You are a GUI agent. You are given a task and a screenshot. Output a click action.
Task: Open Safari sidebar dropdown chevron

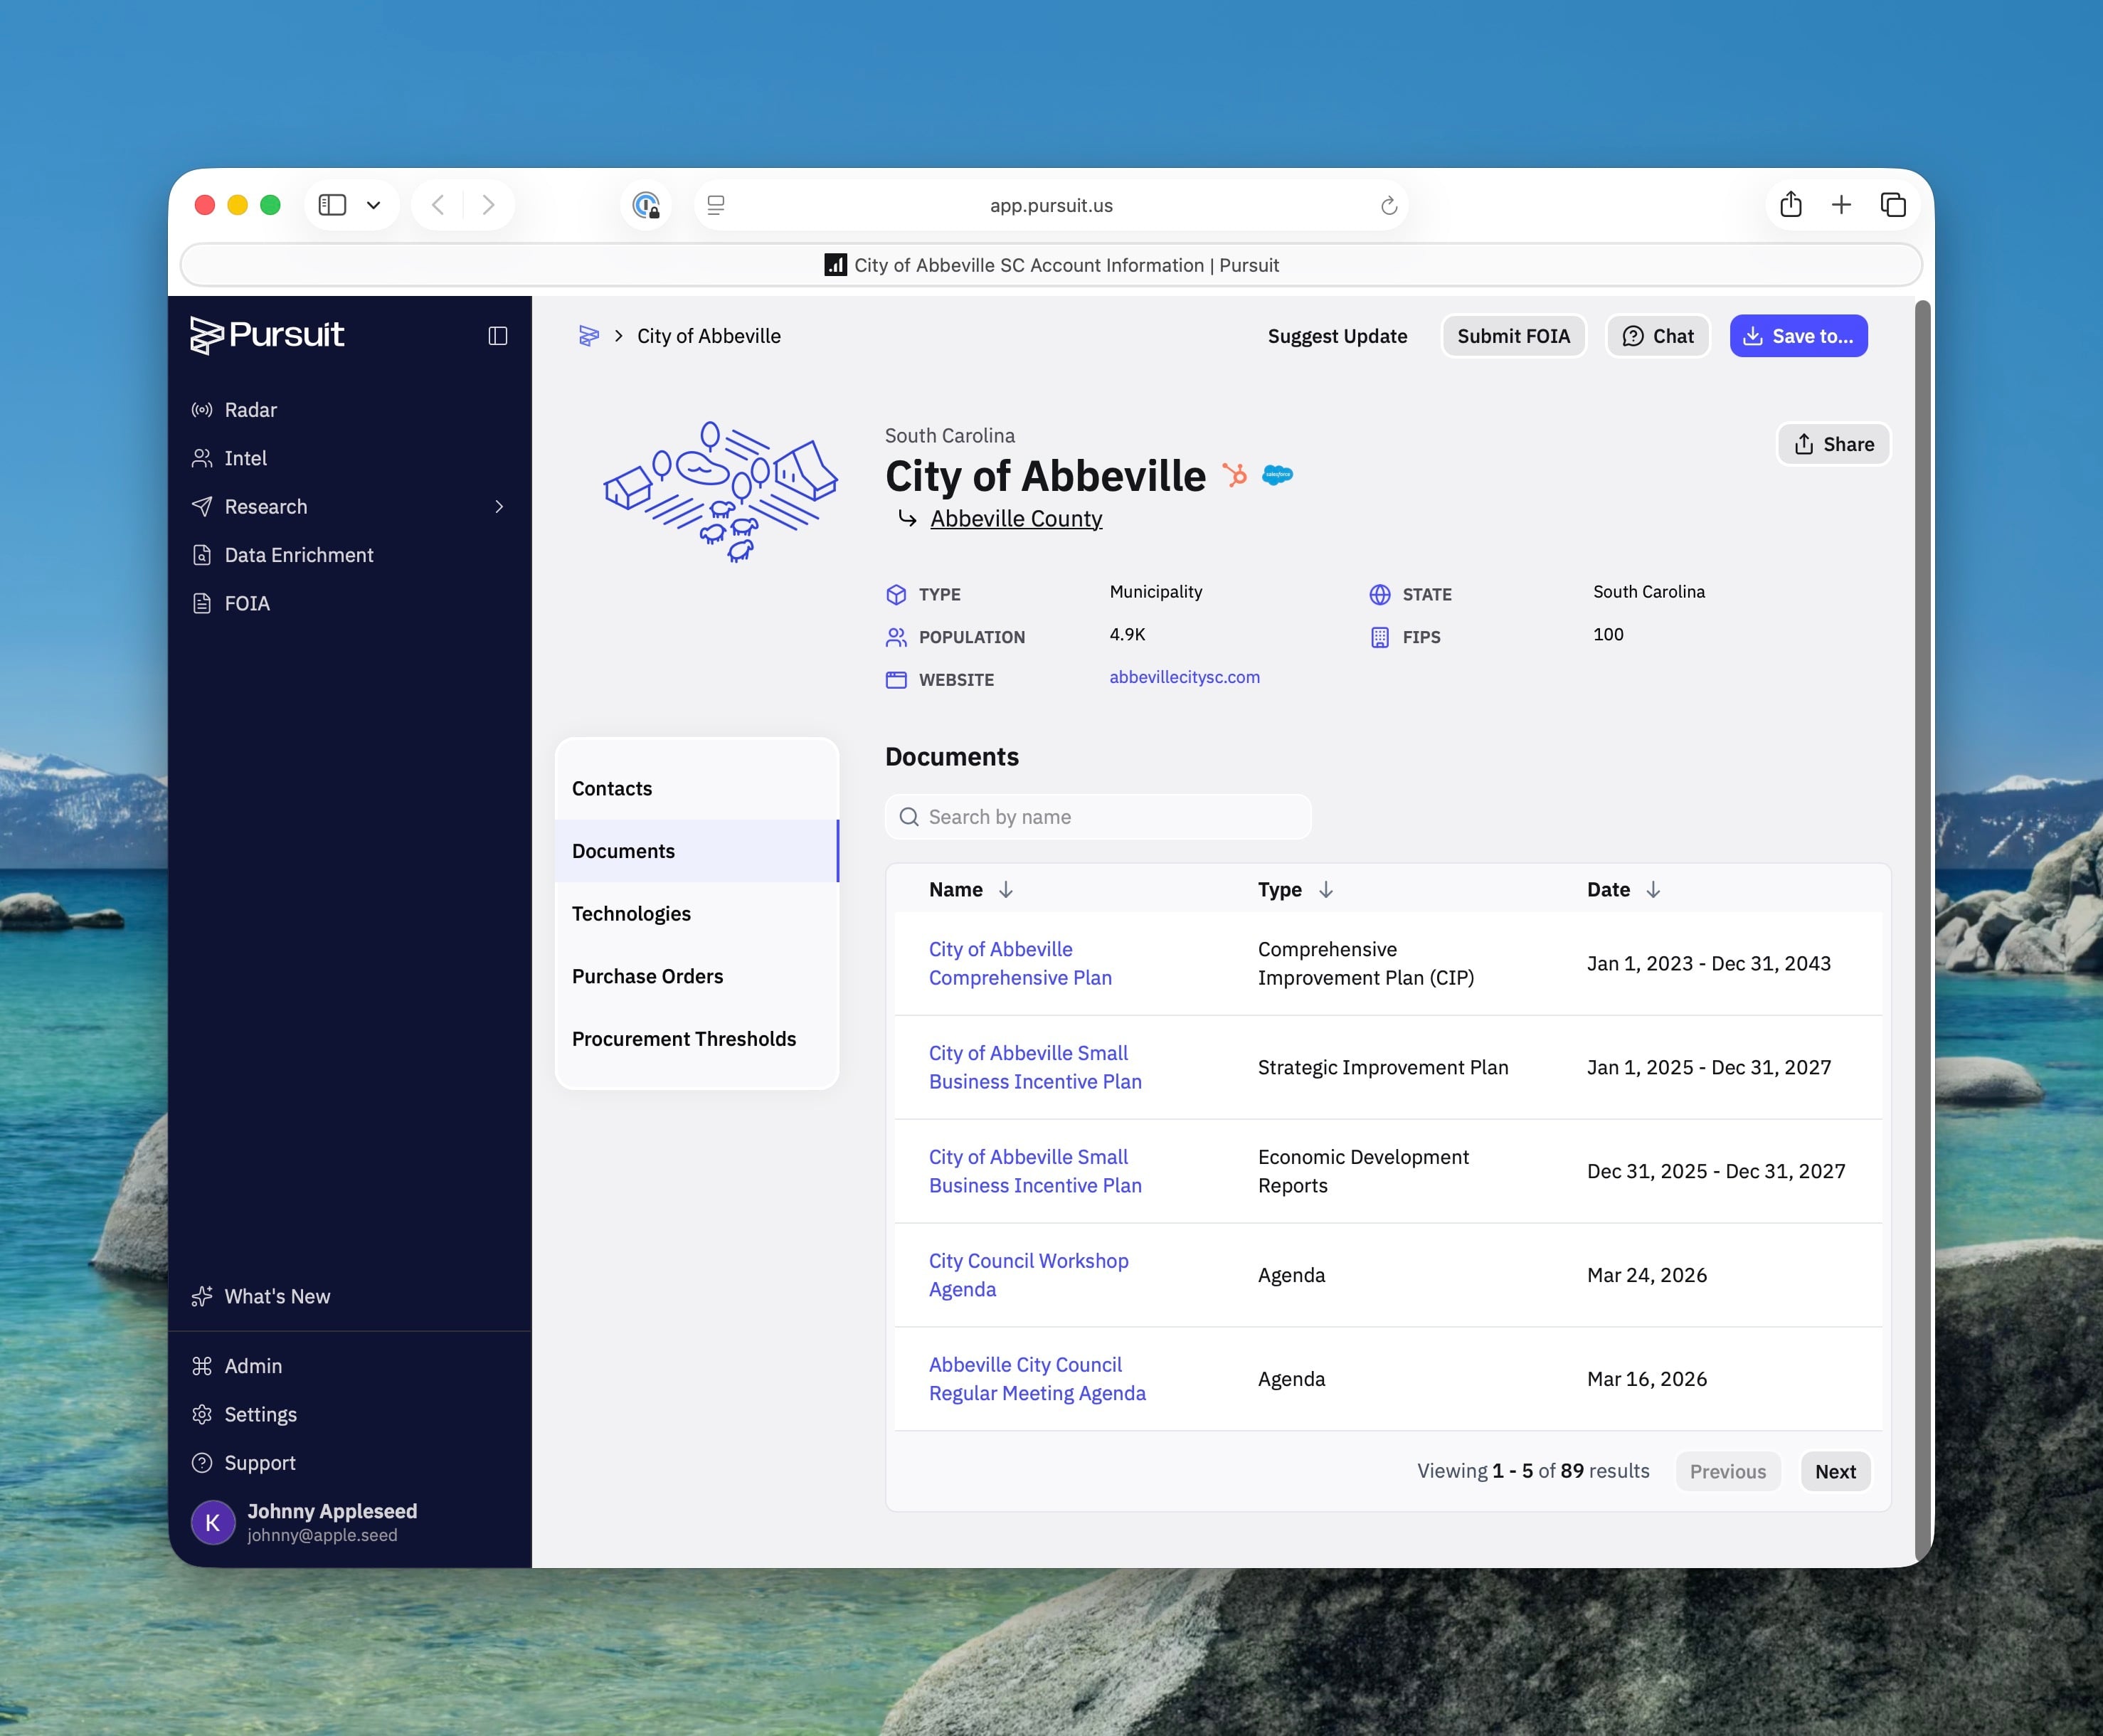point(373,205)
